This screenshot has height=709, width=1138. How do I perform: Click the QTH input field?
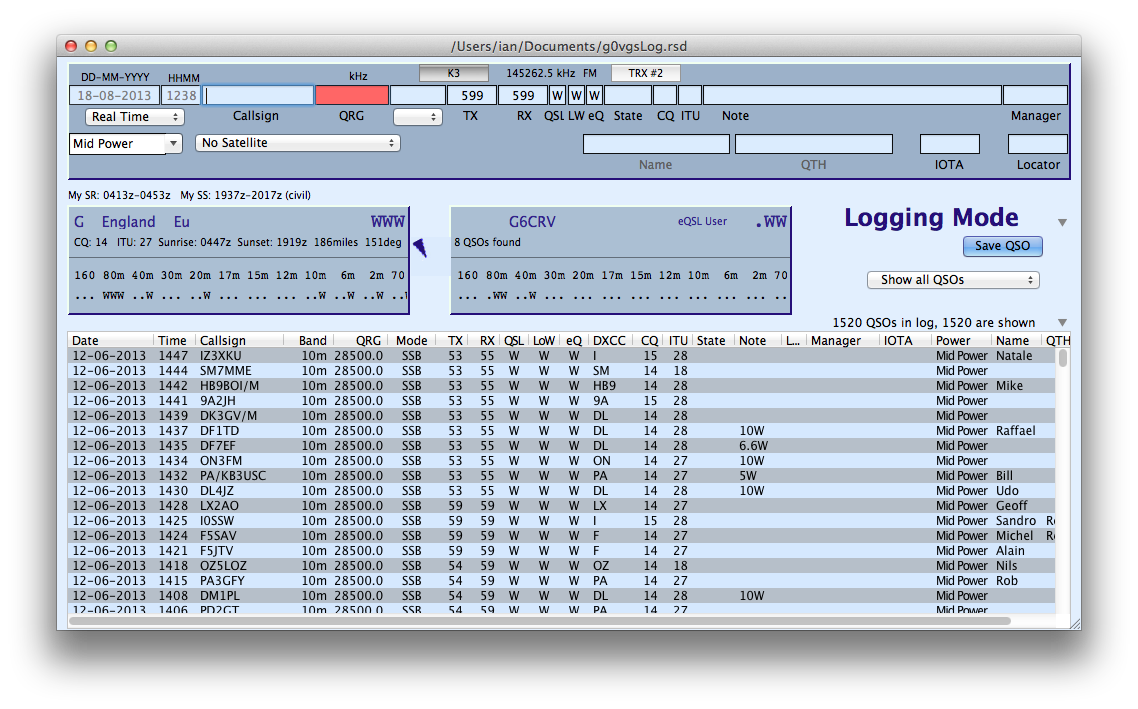click(x=814, y=144)
